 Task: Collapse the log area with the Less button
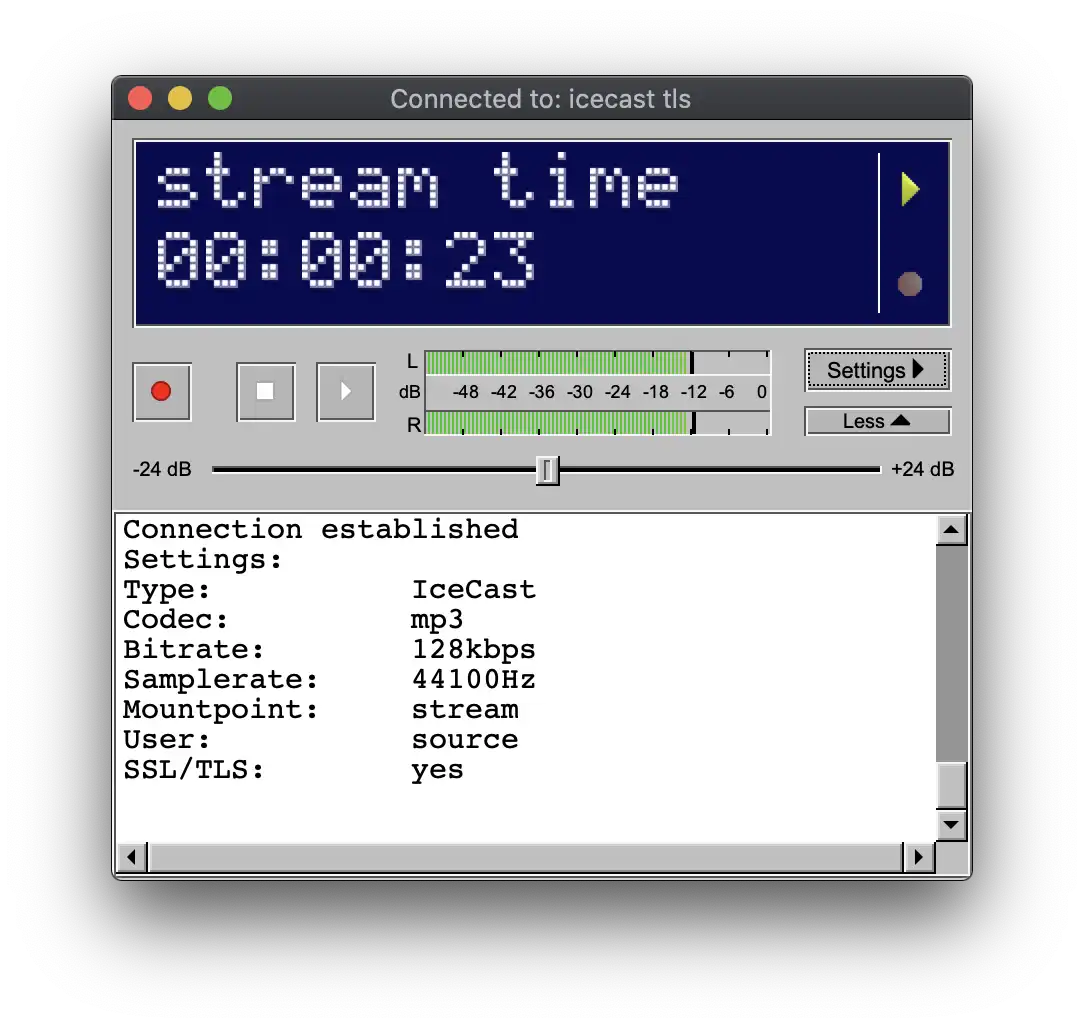pos(877,421)
